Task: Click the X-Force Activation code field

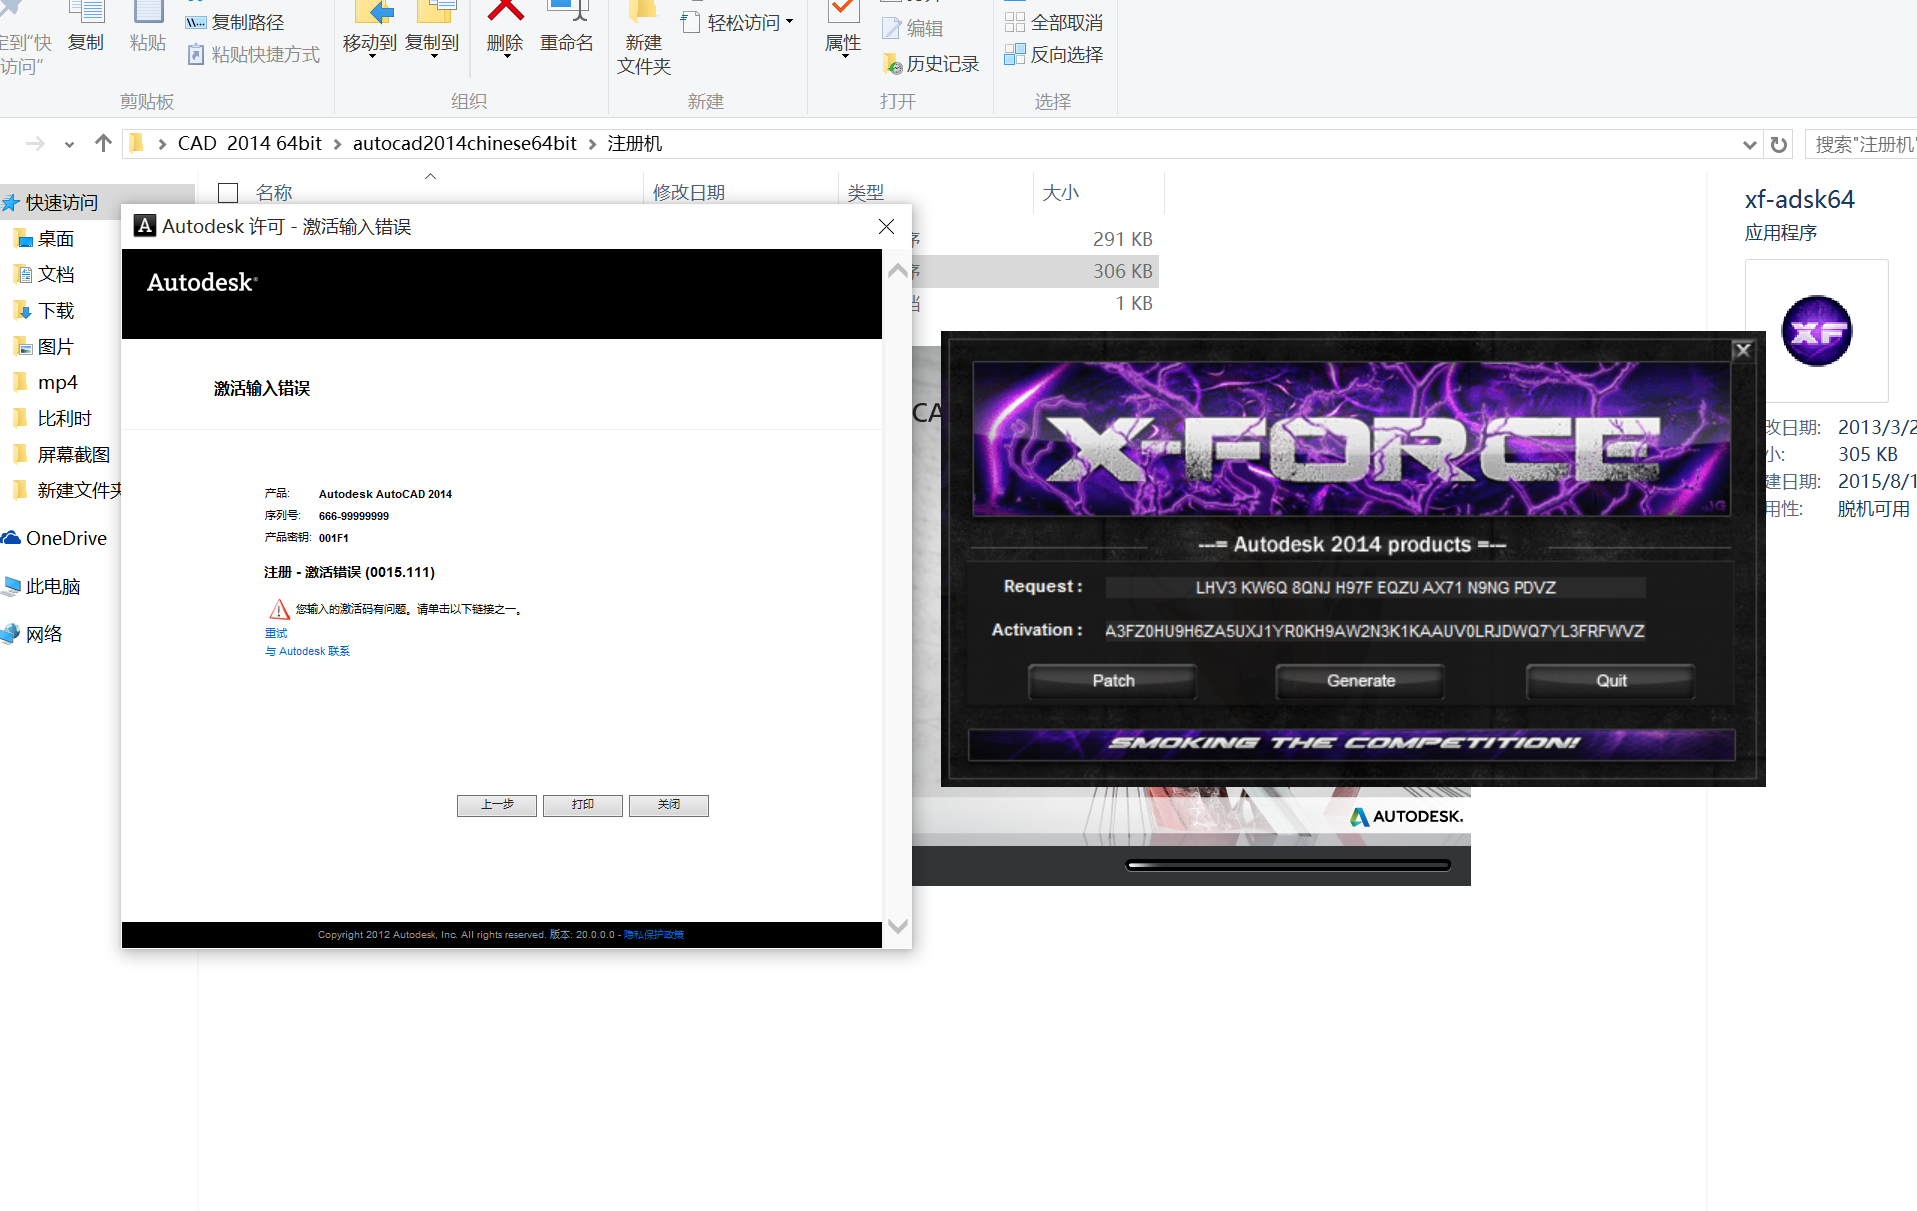Action: (x=1375, y=631)
